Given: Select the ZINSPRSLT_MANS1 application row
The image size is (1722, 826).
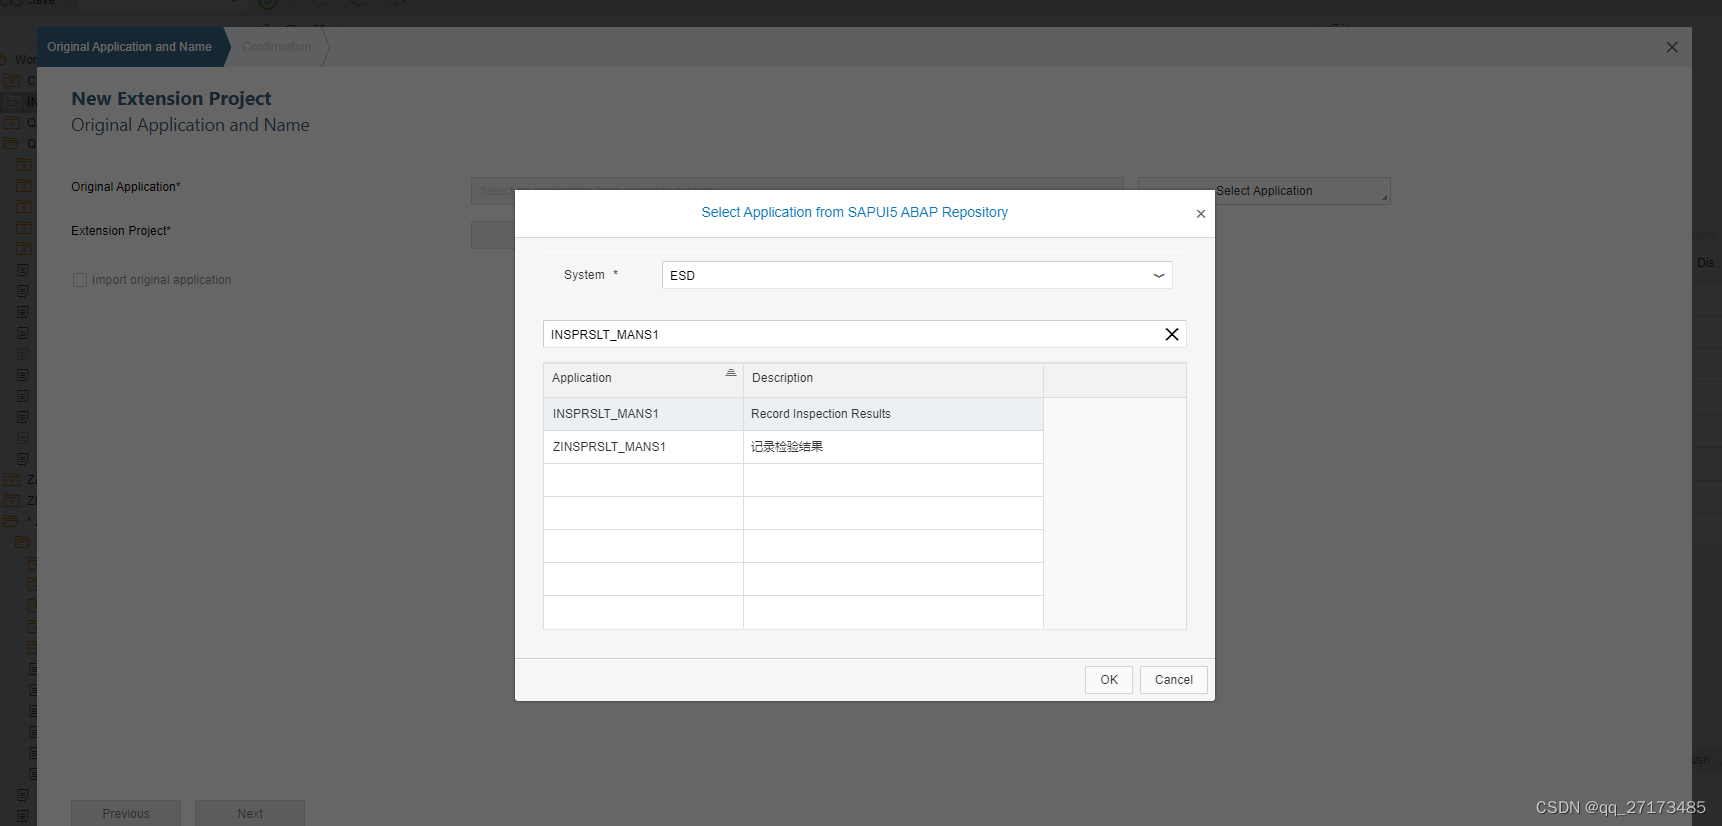Looking at the screenshot, I should [793, 447].
